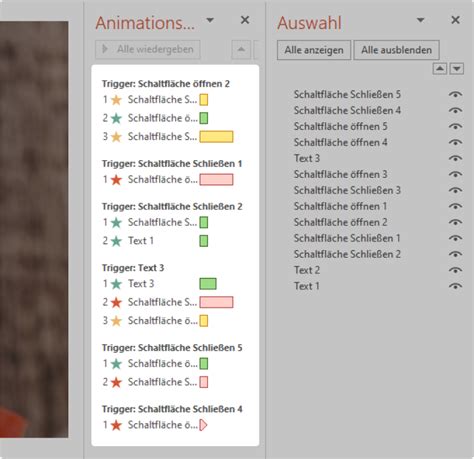Toggle visibility of Text 2 object

pos(455,270)
